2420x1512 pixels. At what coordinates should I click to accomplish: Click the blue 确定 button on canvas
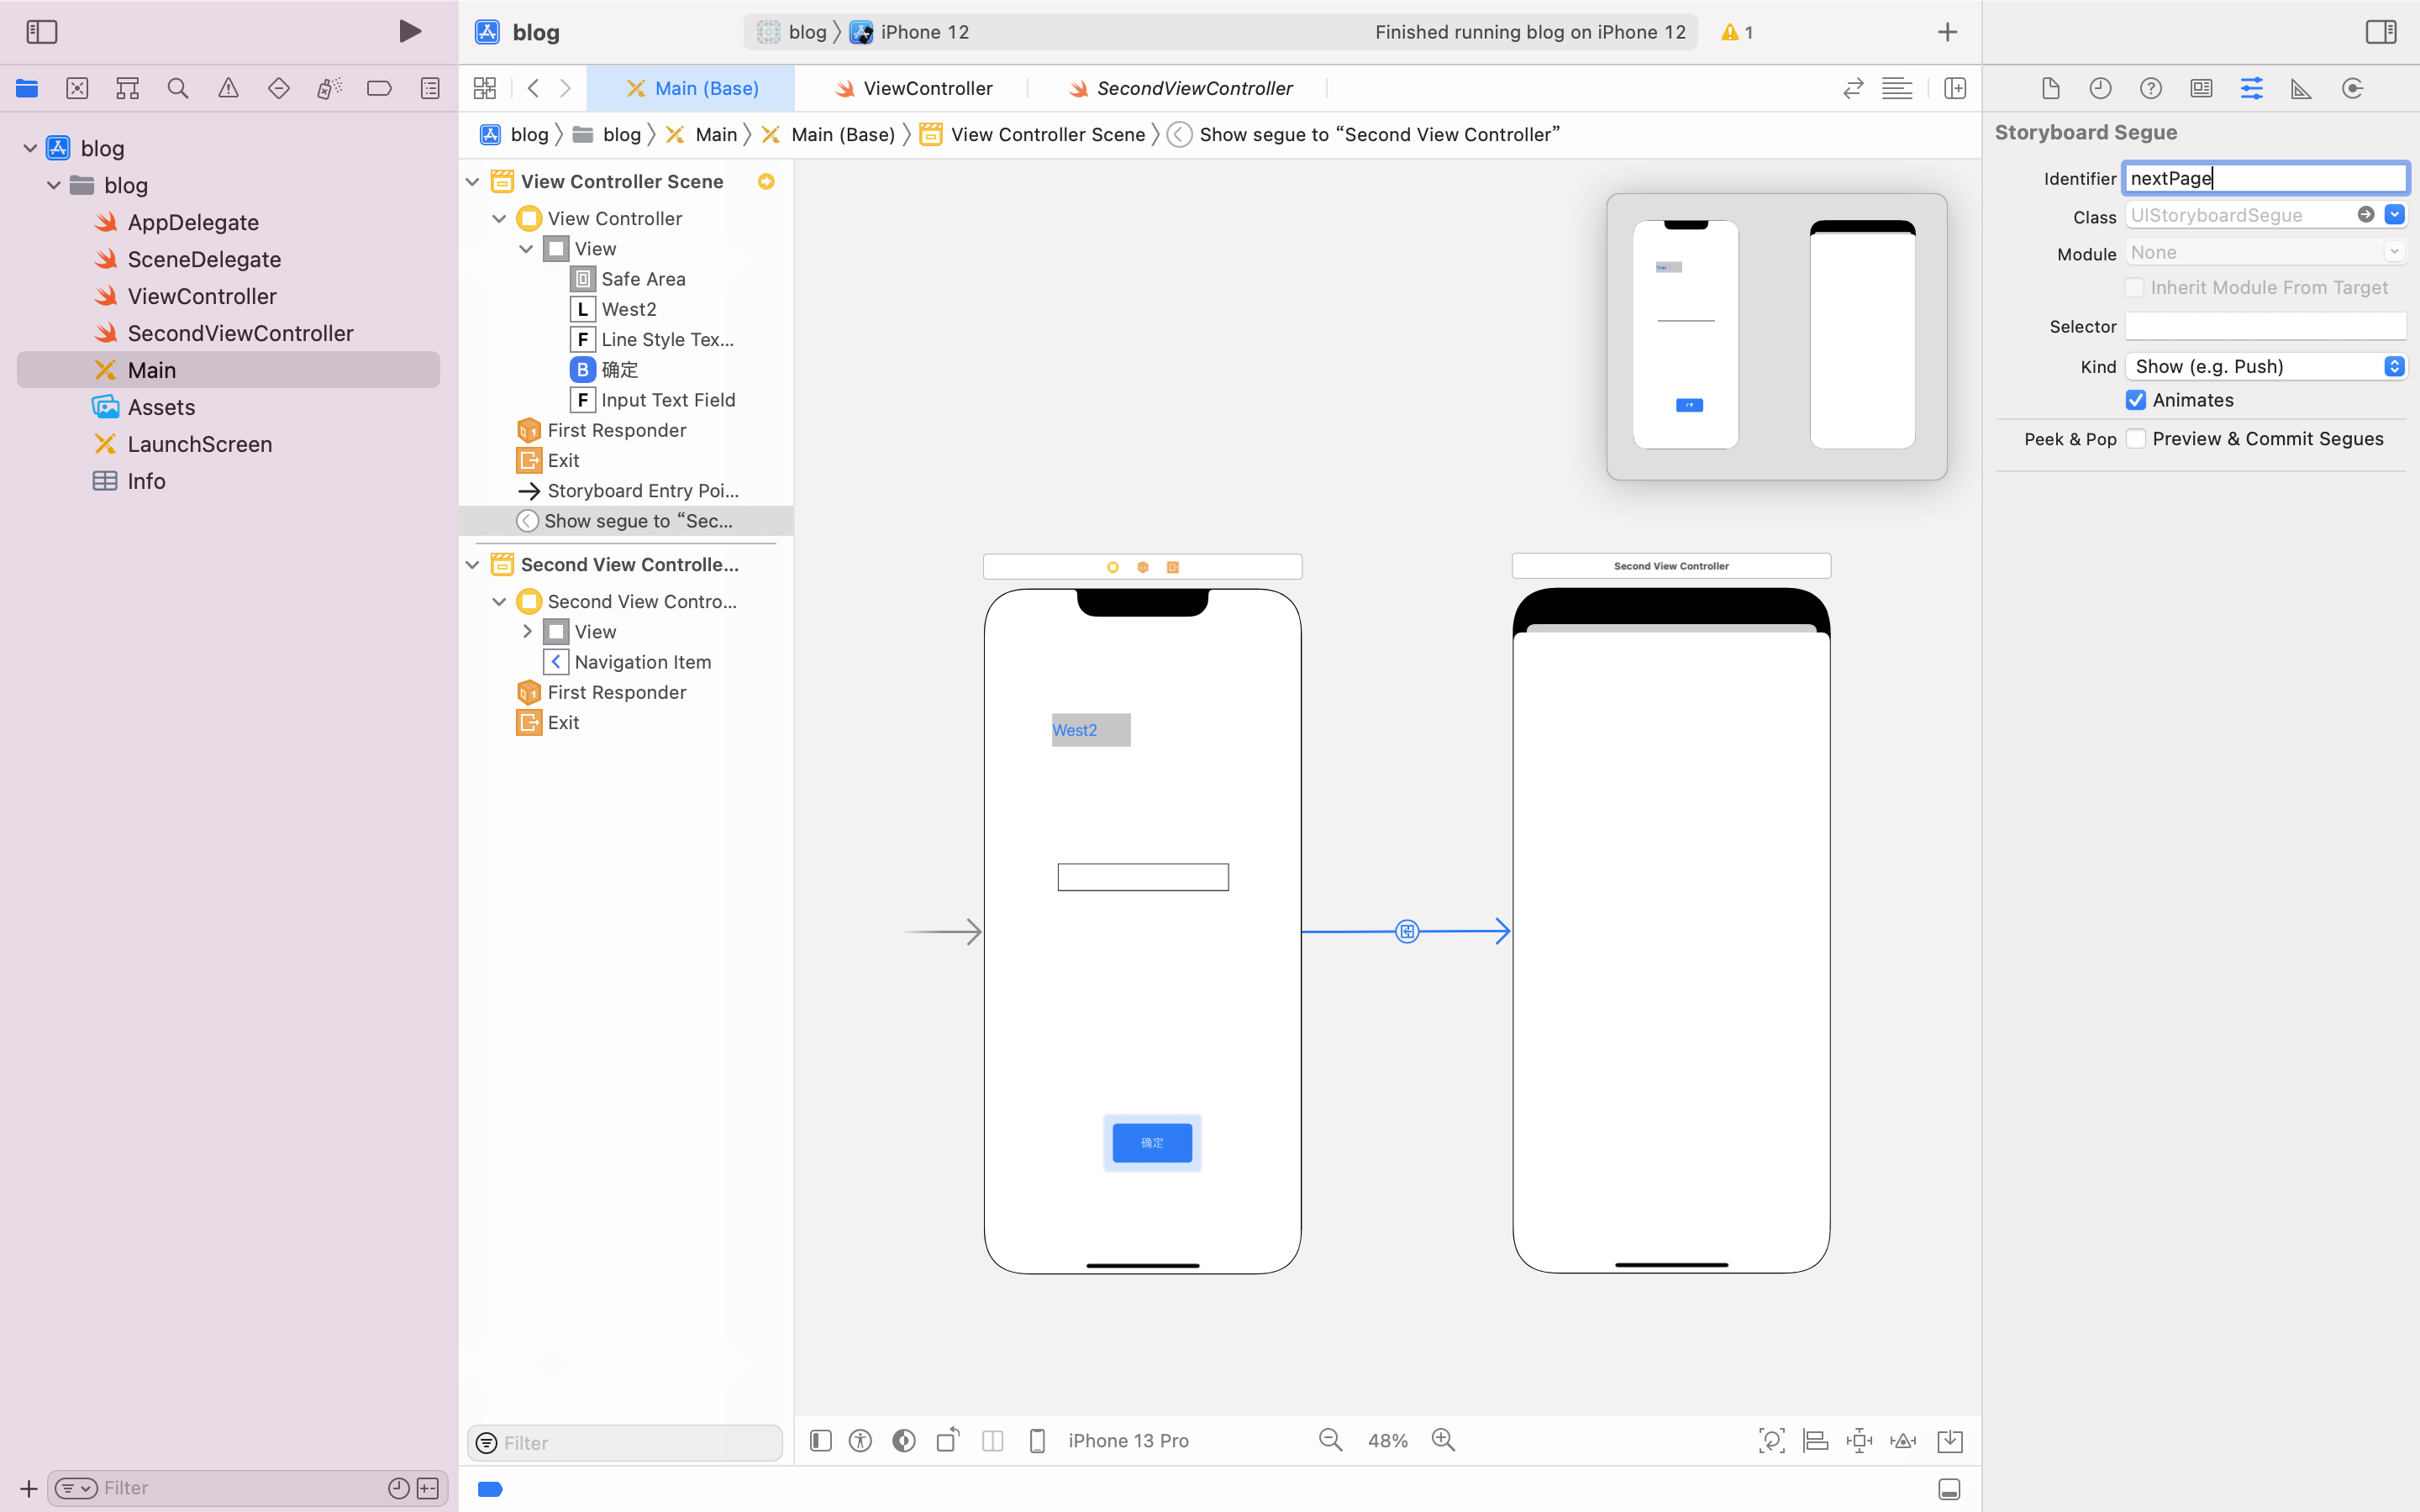[x=1152, y=1142]
